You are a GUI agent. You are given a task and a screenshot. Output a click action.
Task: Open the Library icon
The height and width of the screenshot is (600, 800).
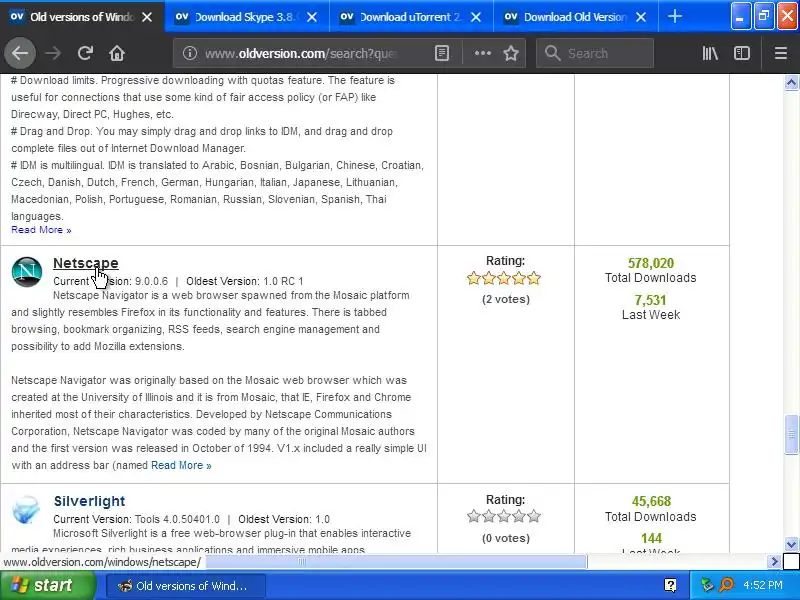710,53
